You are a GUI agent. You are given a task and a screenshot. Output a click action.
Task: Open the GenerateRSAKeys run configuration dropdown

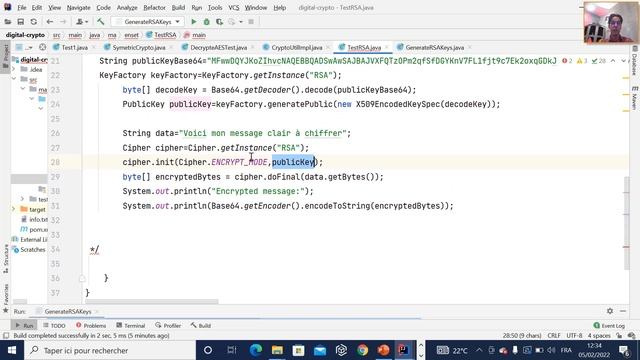pyautogui.click(x=148, y=22)
